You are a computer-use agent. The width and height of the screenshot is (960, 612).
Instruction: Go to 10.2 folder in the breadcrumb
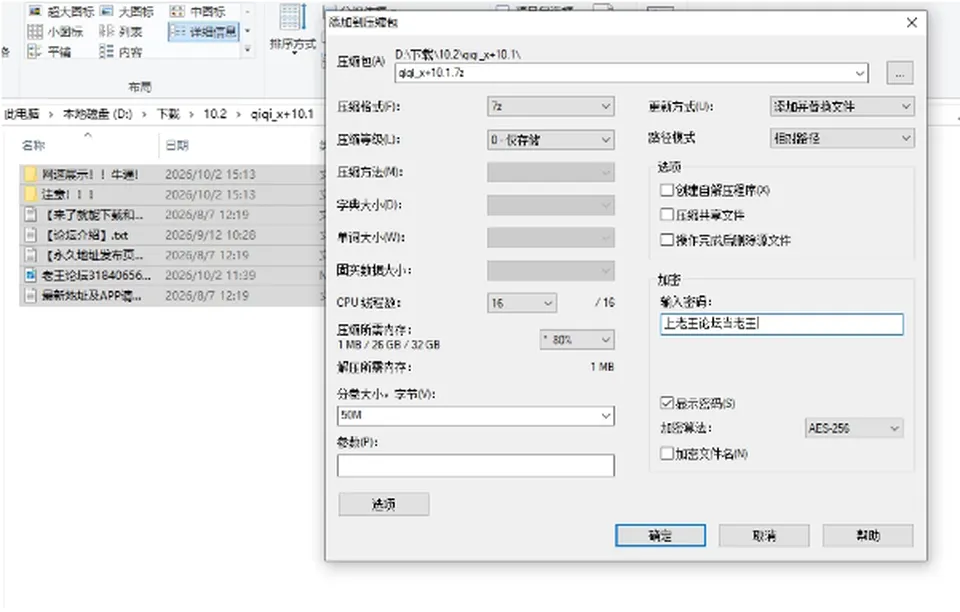(x=215, y=114)
